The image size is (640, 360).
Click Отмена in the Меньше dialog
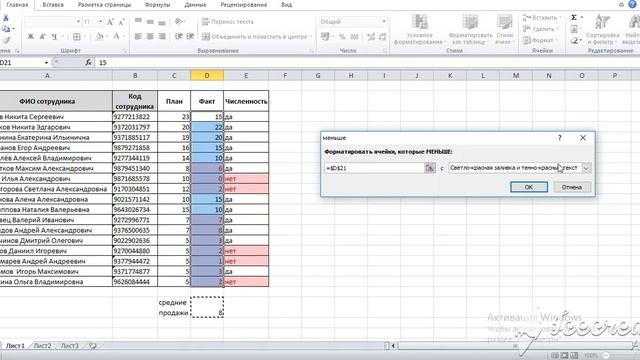[571, 187]
